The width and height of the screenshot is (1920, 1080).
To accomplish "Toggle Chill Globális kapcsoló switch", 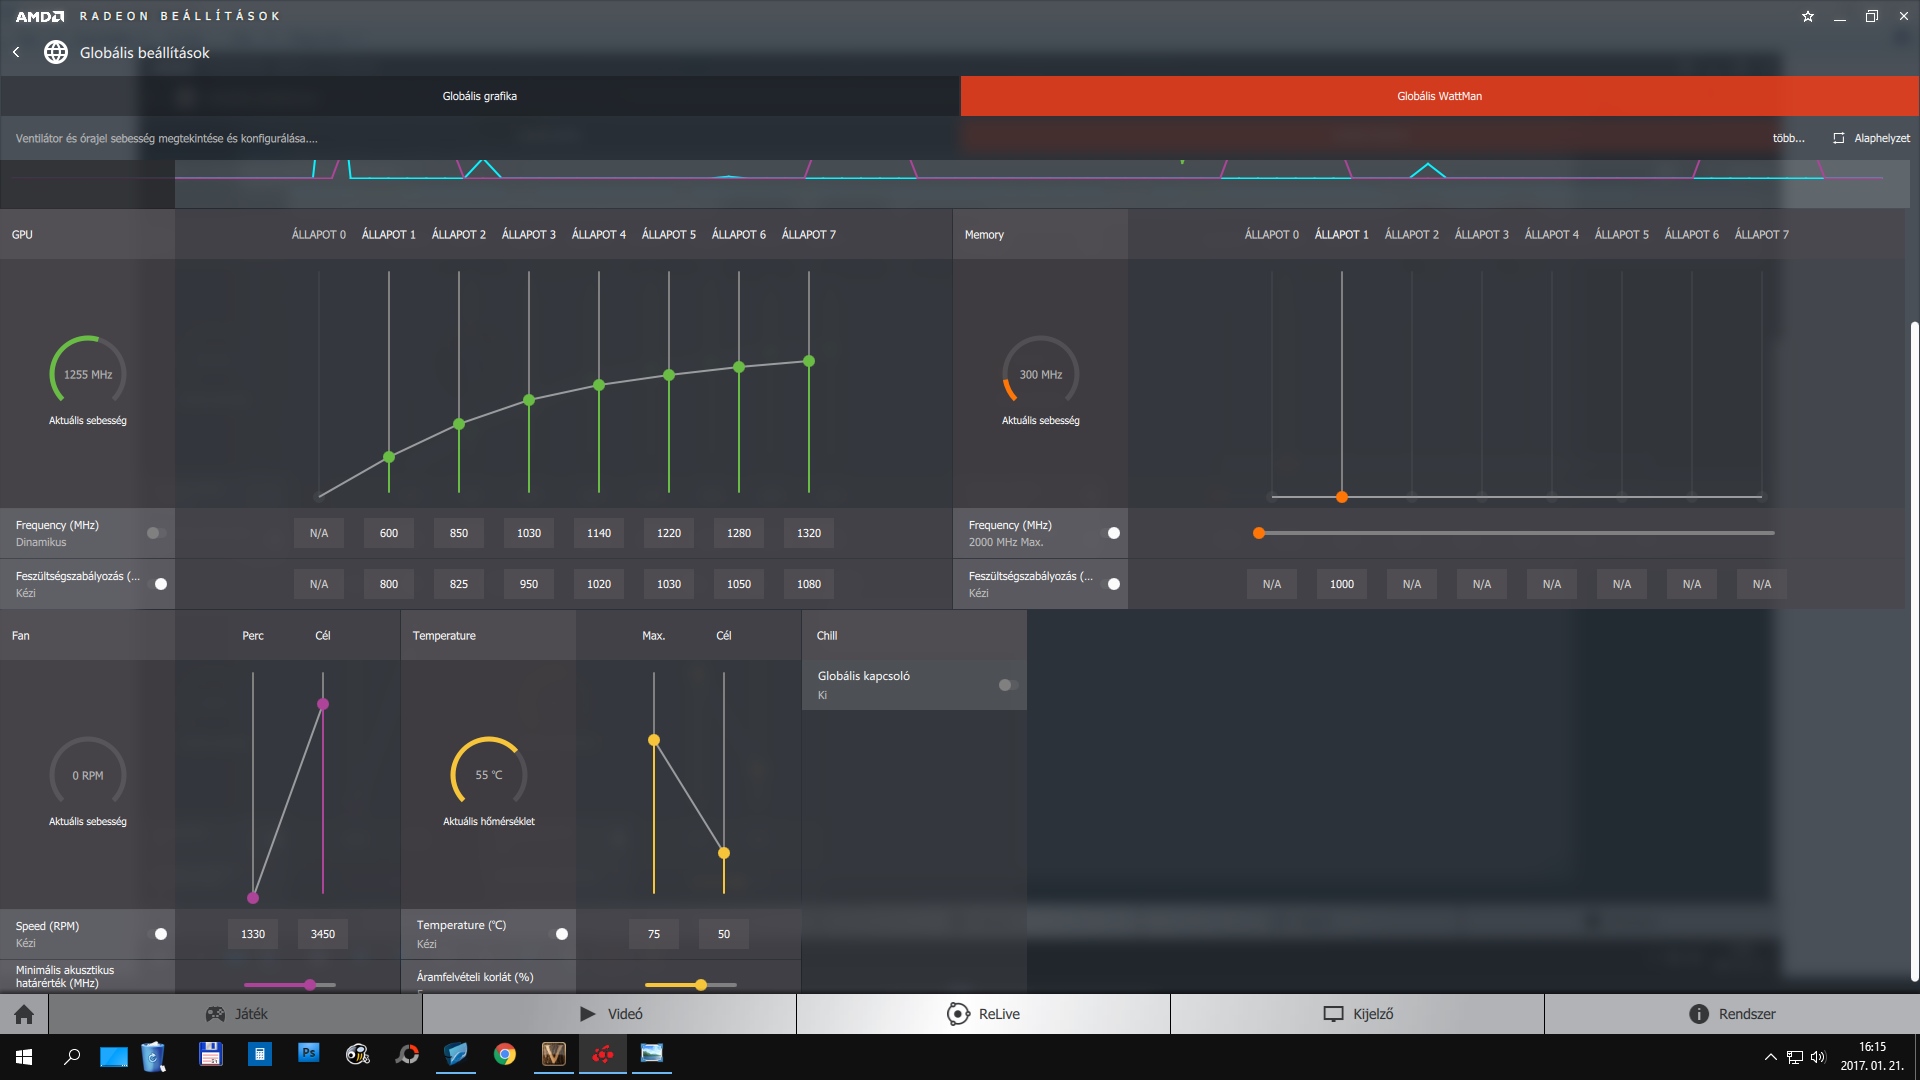I will tap(1008, 685).
